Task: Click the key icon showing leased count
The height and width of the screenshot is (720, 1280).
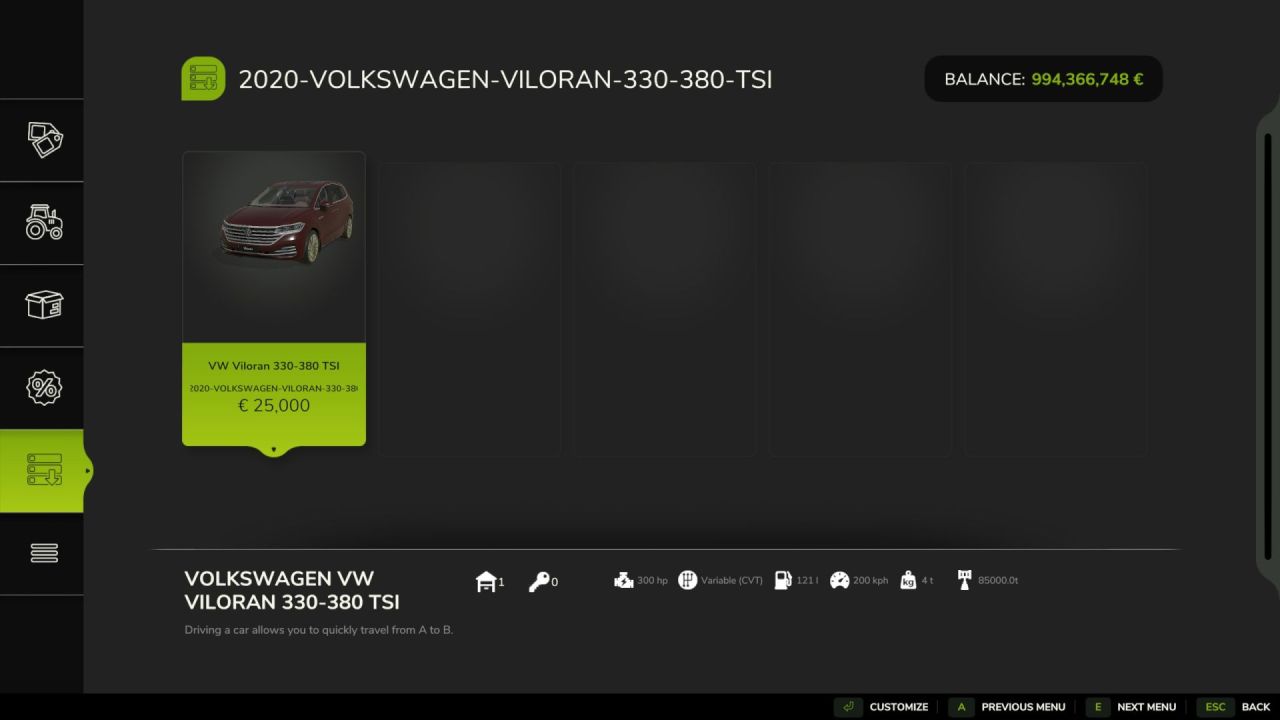Action: tap(538, 580)
